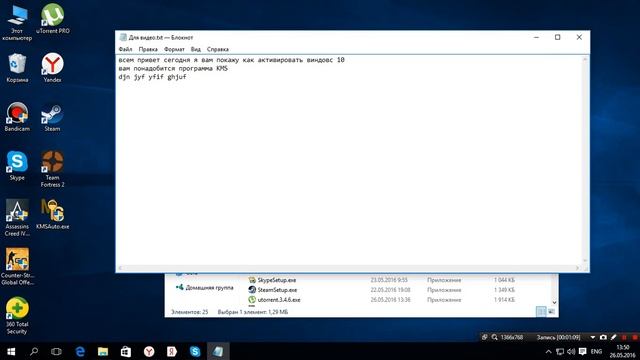This screenshot has width=640, height=360.
Task: Select the Yandex browser desktop shortcut
Action: coord(52,68)
